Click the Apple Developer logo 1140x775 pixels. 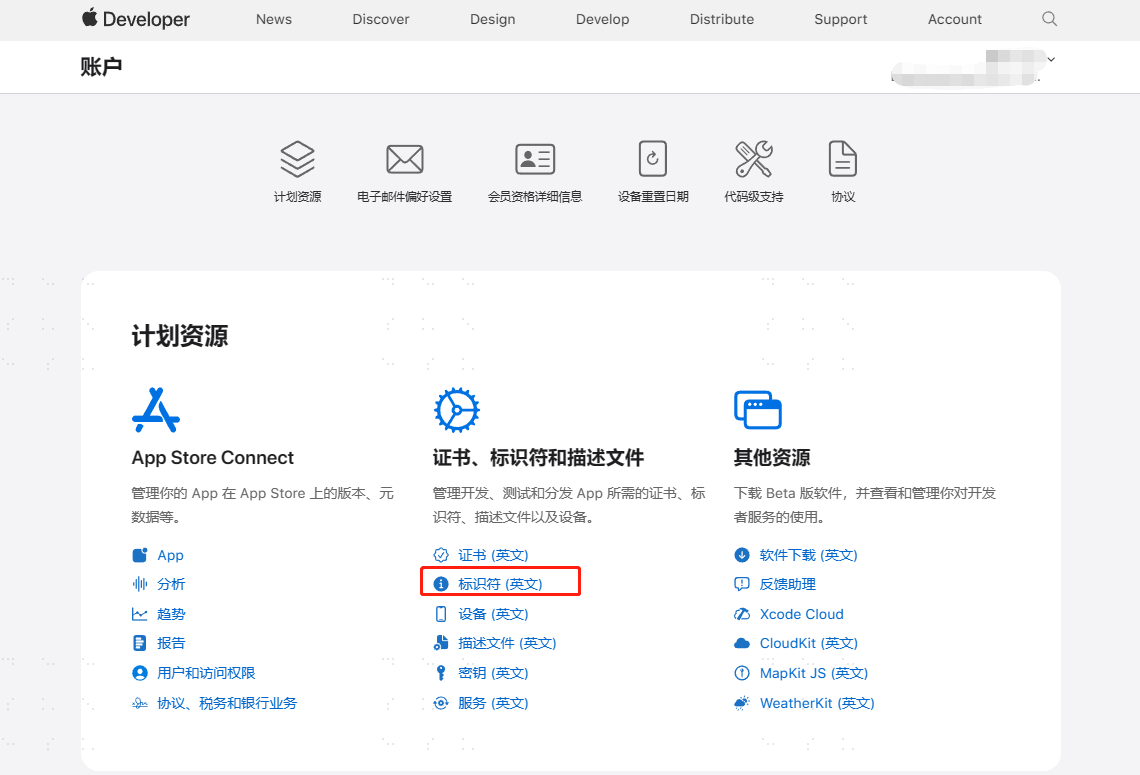pos(136,19)
